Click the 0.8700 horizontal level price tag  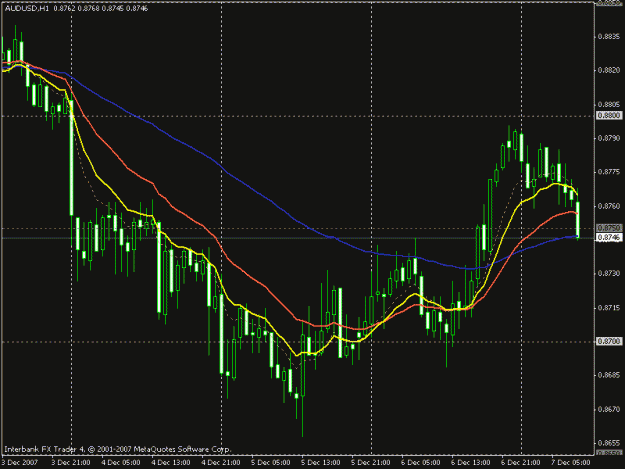609,341
